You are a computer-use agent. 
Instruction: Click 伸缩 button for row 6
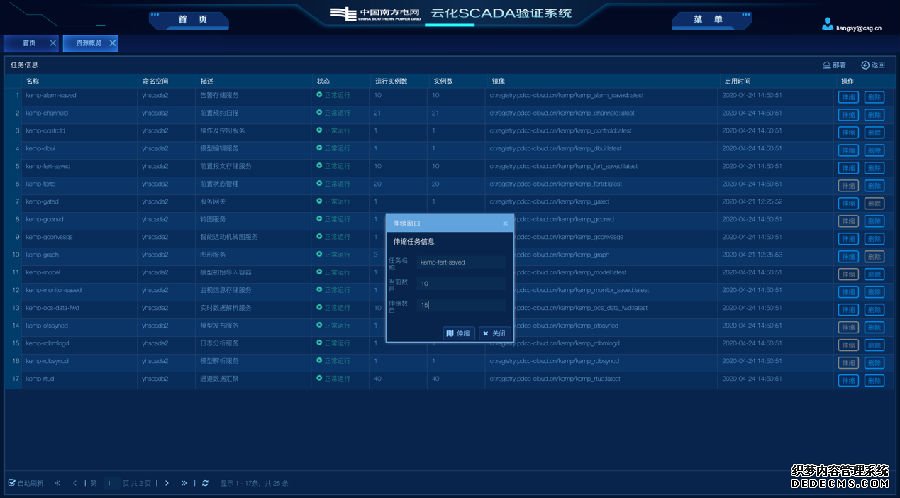848,186
